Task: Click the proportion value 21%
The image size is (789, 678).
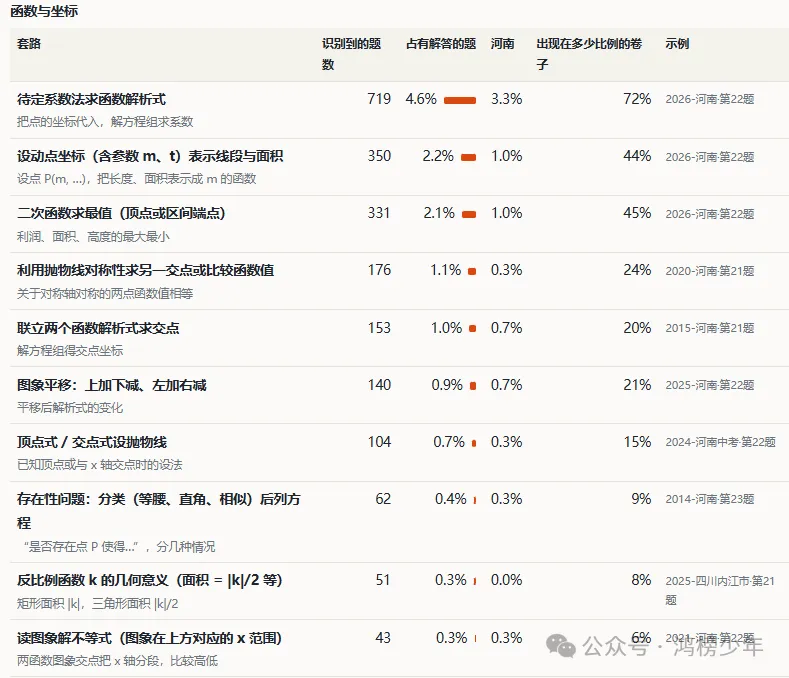Action: point(637,385)
